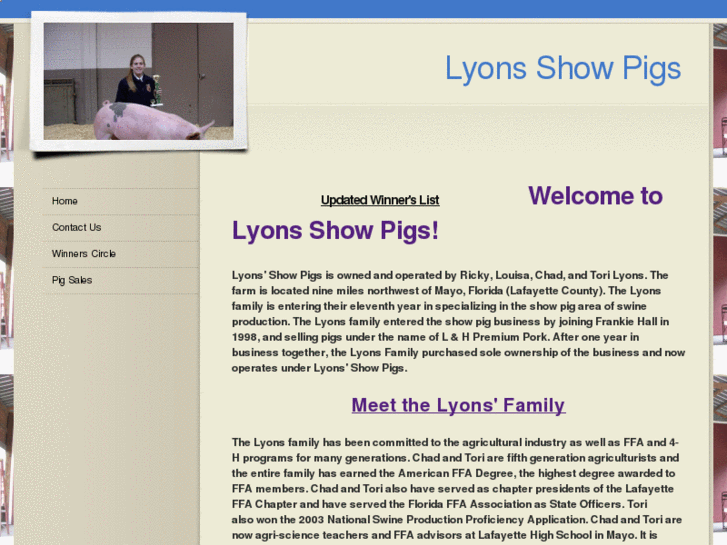Select the 'Lyons Show Pigs!' purple heading

coord(335,231)
